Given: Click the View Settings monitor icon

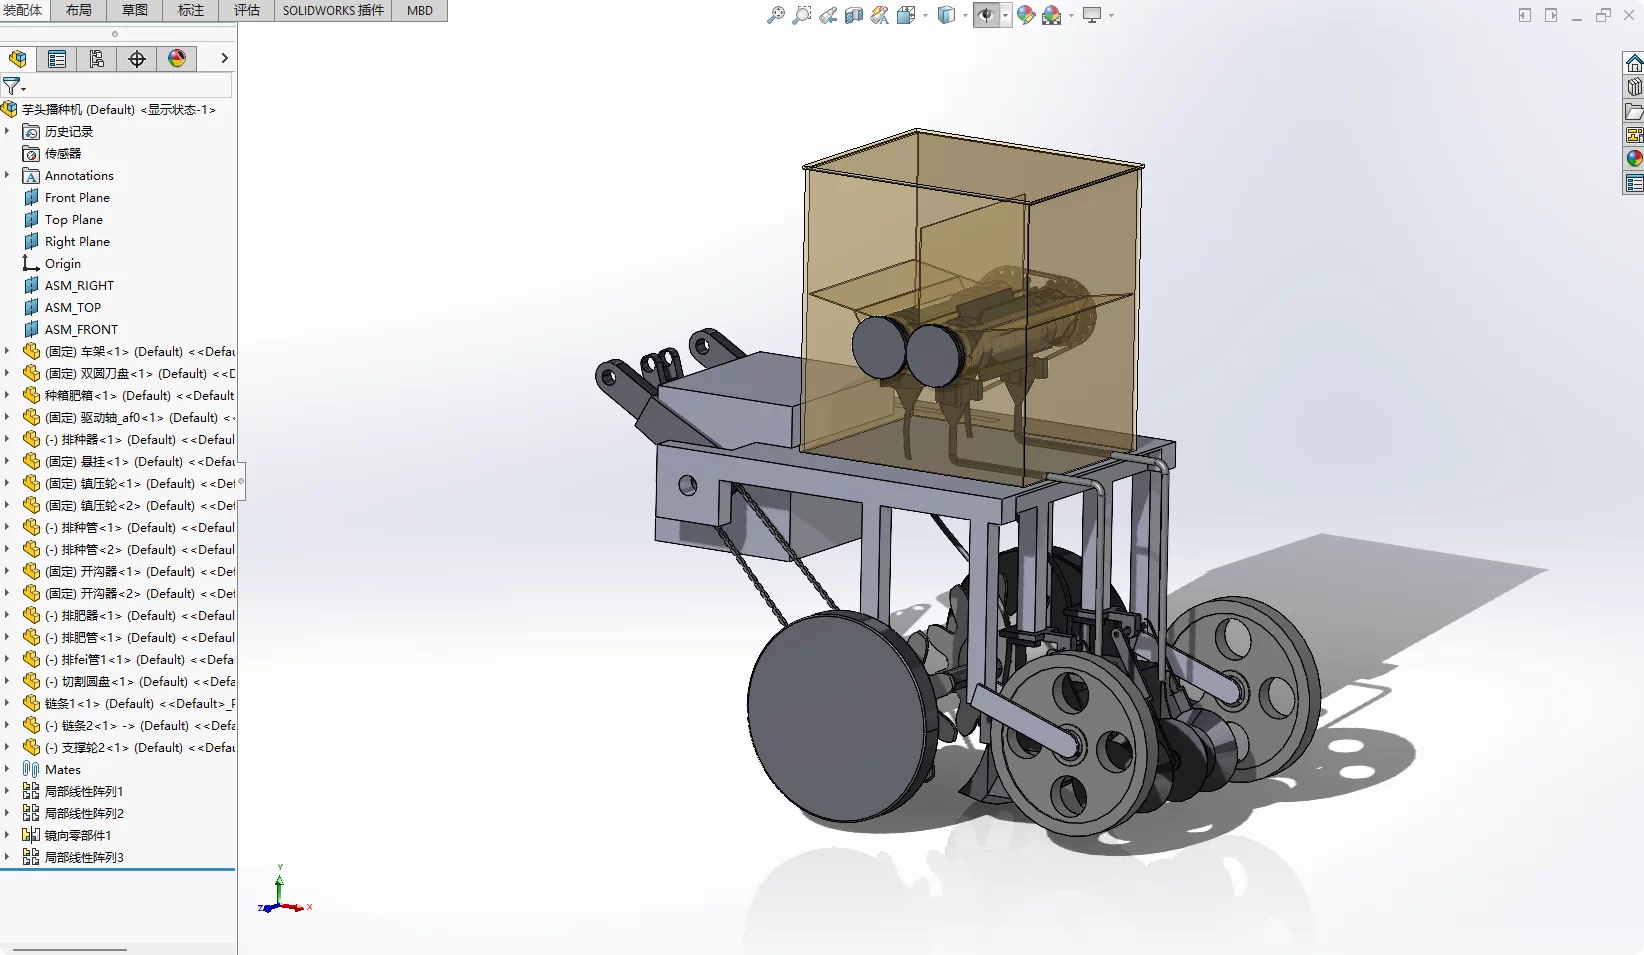Looking at the screenshot, I should 1092,15.
